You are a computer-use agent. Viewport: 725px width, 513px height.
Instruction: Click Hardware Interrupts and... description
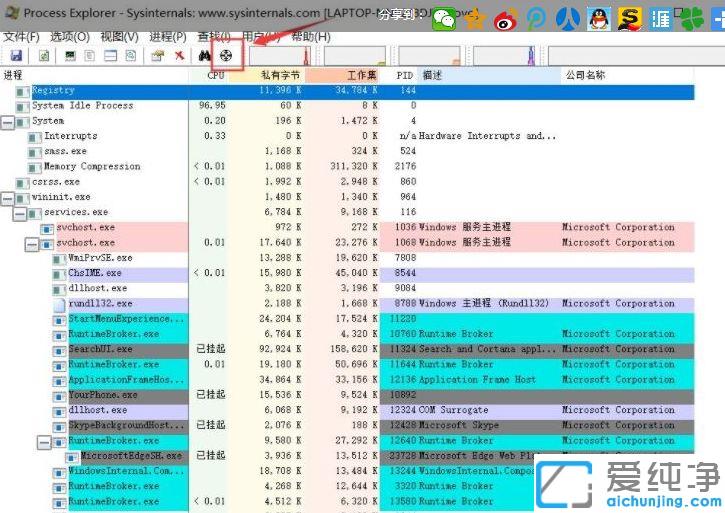[x=487, y=136]
